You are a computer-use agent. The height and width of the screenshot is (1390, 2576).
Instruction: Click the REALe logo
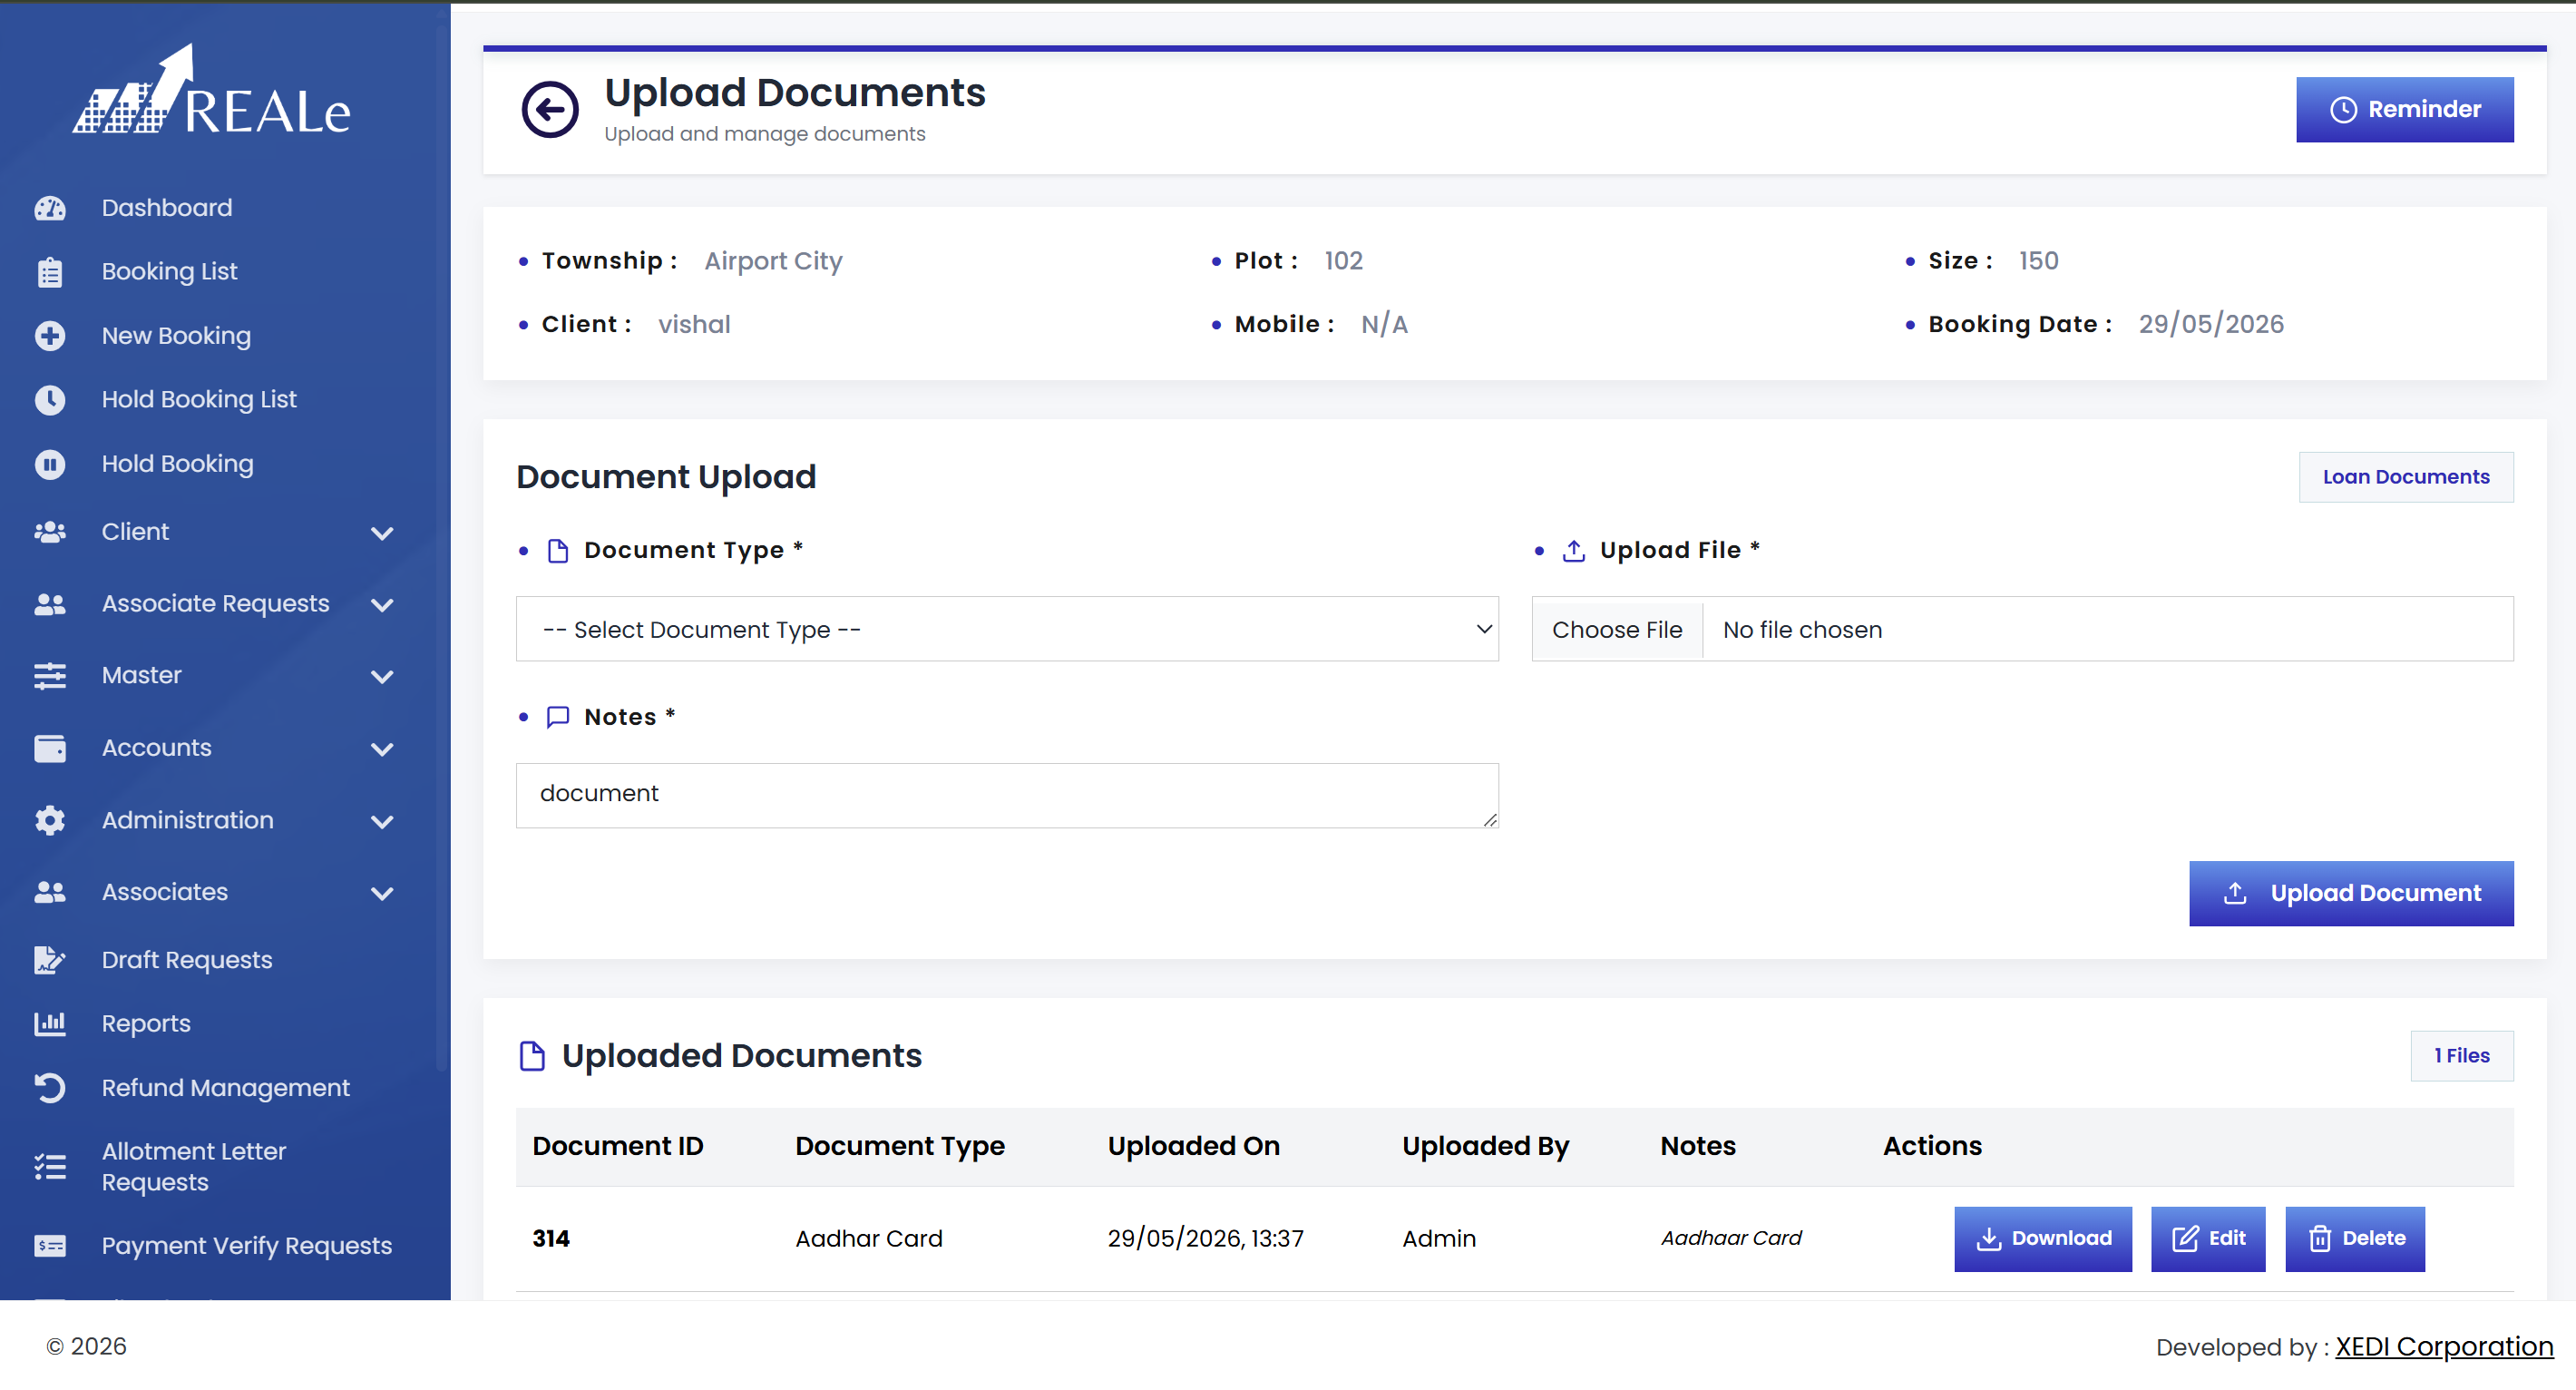click(212, 90)
